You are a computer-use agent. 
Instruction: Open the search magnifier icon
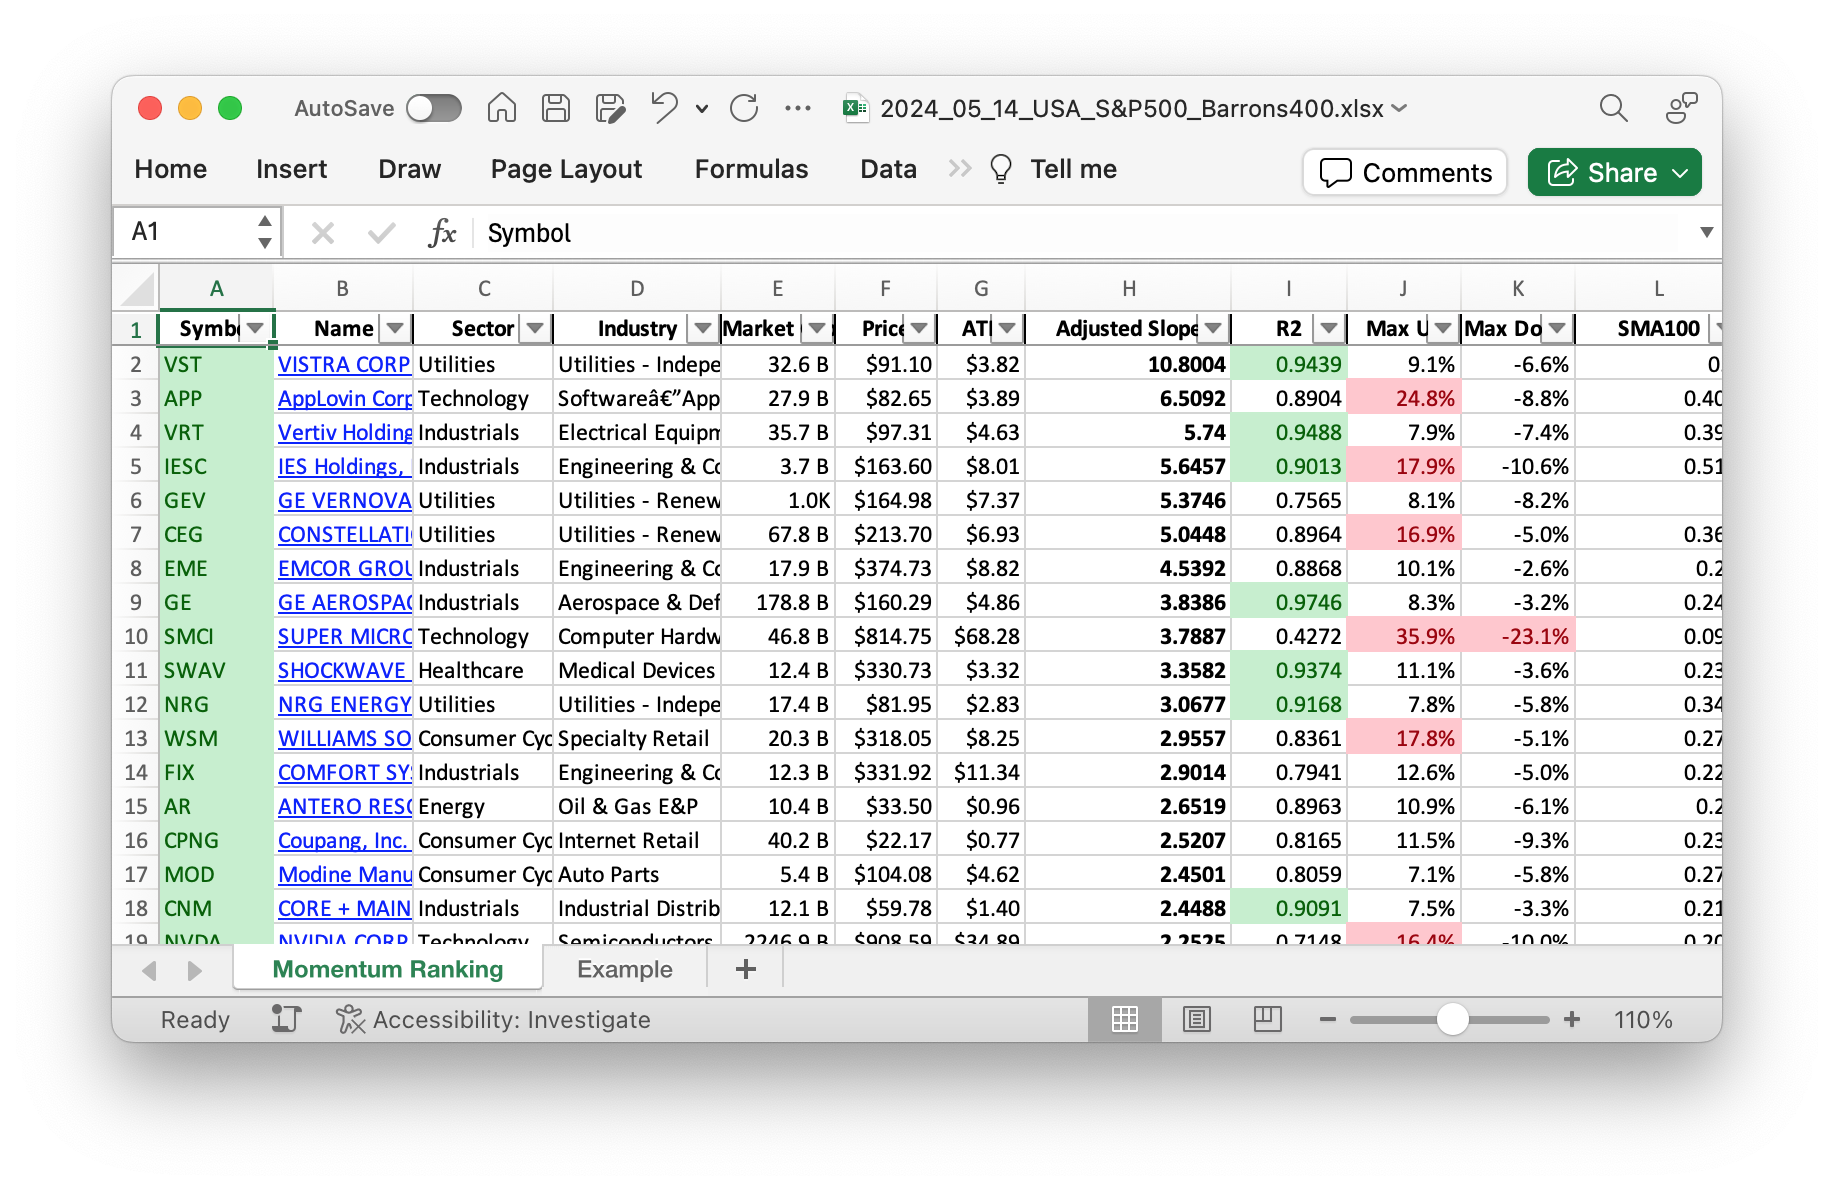pos(1613,108)
